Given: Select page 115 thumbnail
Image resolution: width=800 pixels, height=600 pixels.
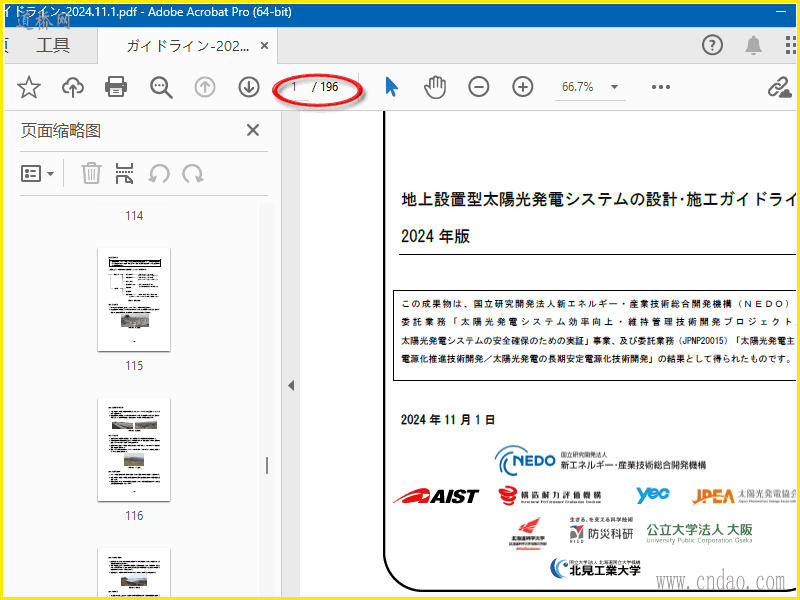Looking at the screenshot, I should [134, 299].
